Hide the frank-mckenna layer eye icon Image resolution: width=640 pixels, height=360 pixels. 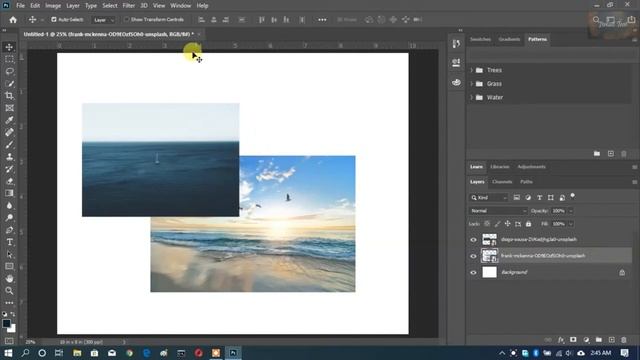pyautogui.click(x=473, y=256)
